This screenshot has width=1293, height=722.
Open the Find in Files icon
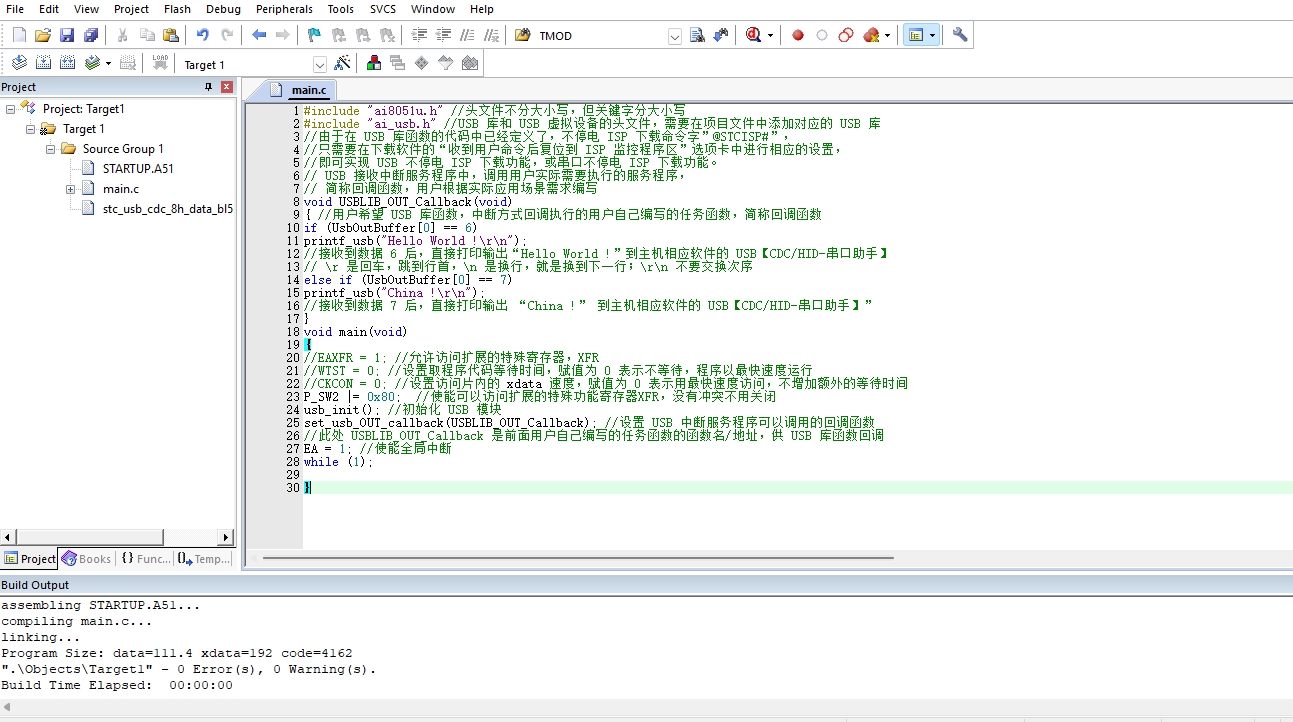(523, 35)
